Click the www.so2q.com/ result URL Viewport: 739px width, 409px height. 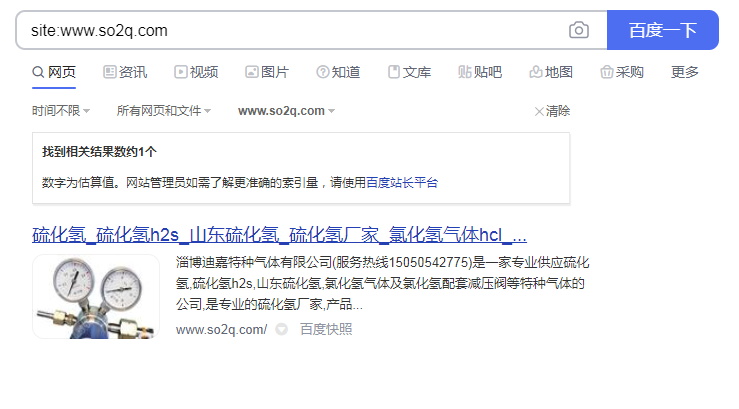click(x=222, y=329)
